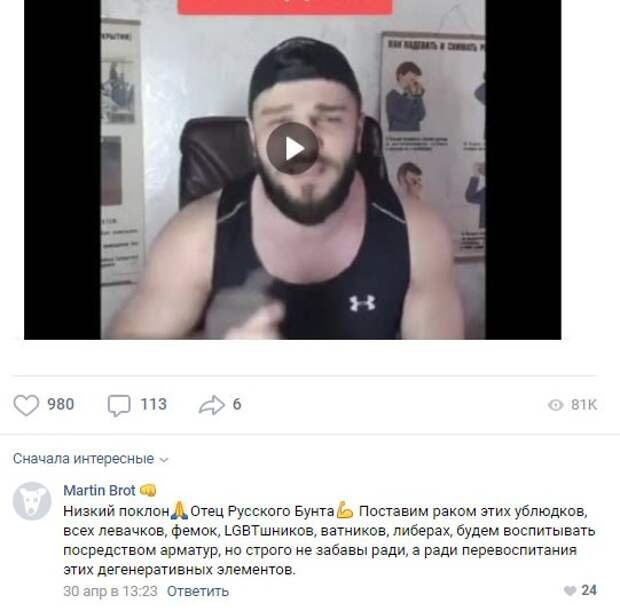Click the sort order chevron arrow
Image resolution: width=620 pixels, height=611 pixels.
click(164, 460)
